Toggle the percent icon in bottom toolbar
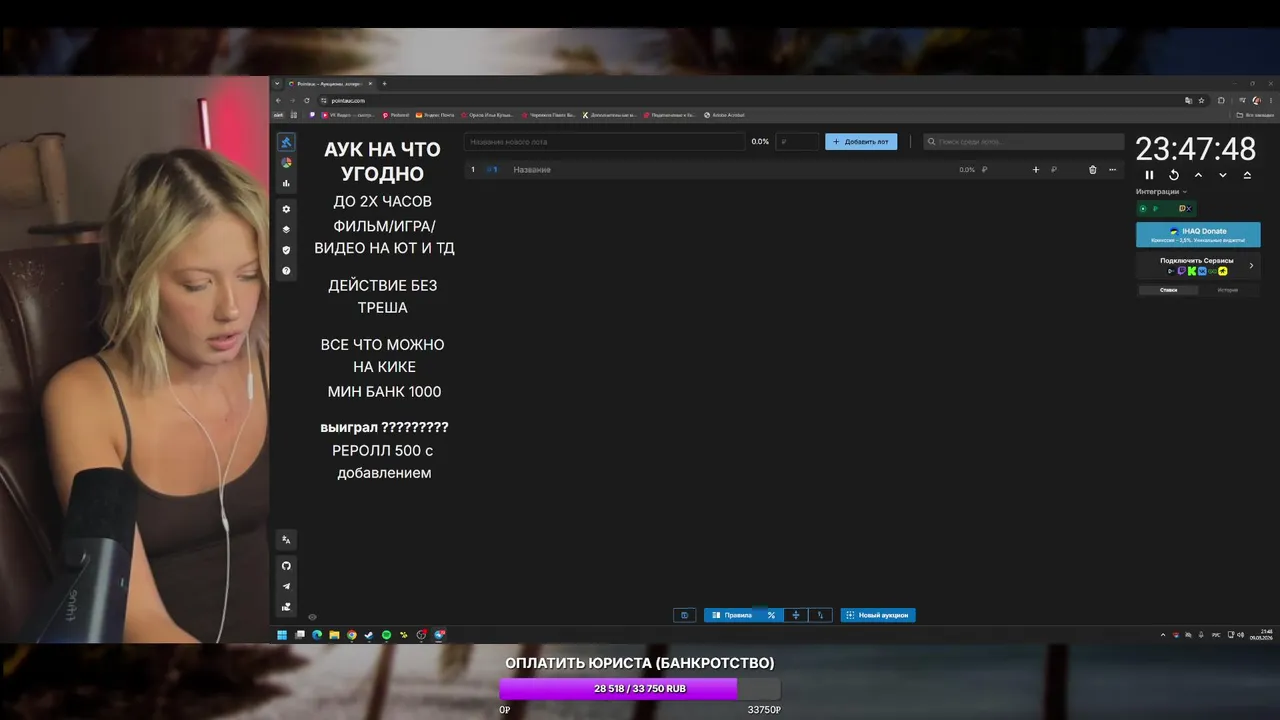The width and height of the screenshot is (1280, 720). pos(771,615)
